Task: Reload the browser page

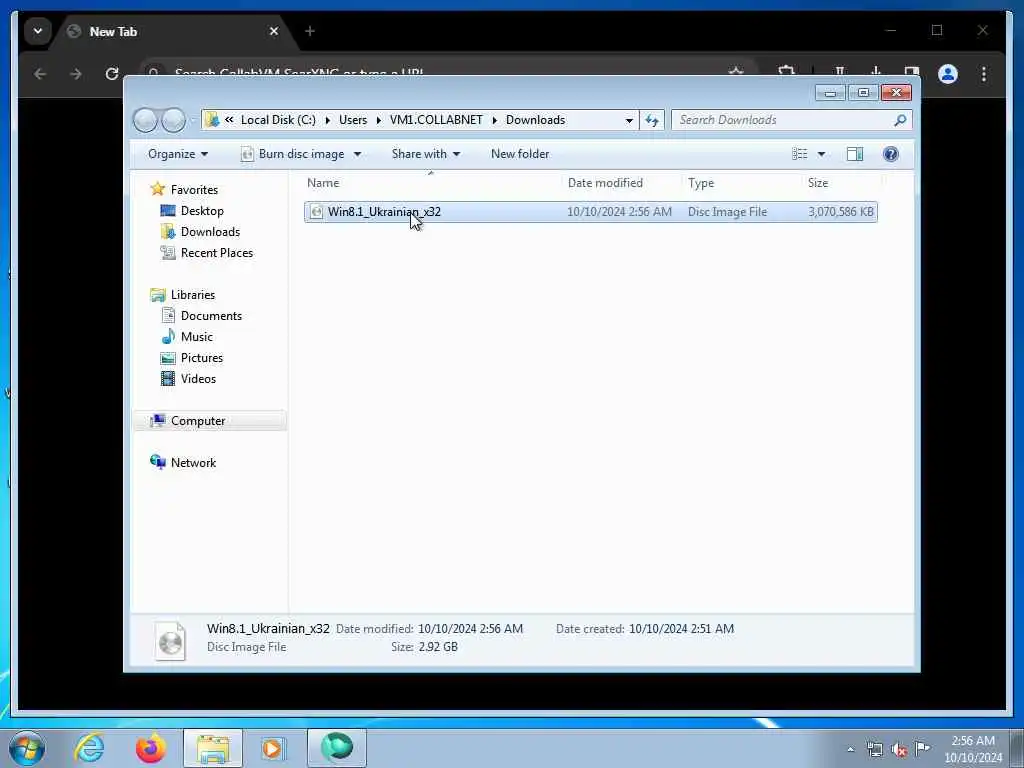Action: point(112,74)
